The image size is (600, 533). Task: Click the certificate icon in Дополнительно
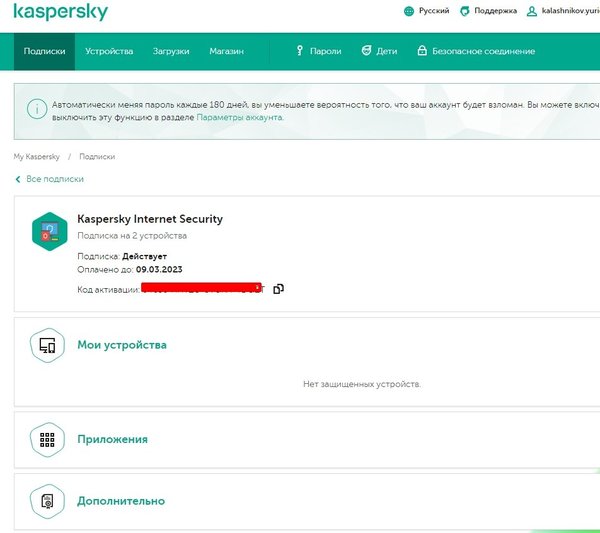47,501
